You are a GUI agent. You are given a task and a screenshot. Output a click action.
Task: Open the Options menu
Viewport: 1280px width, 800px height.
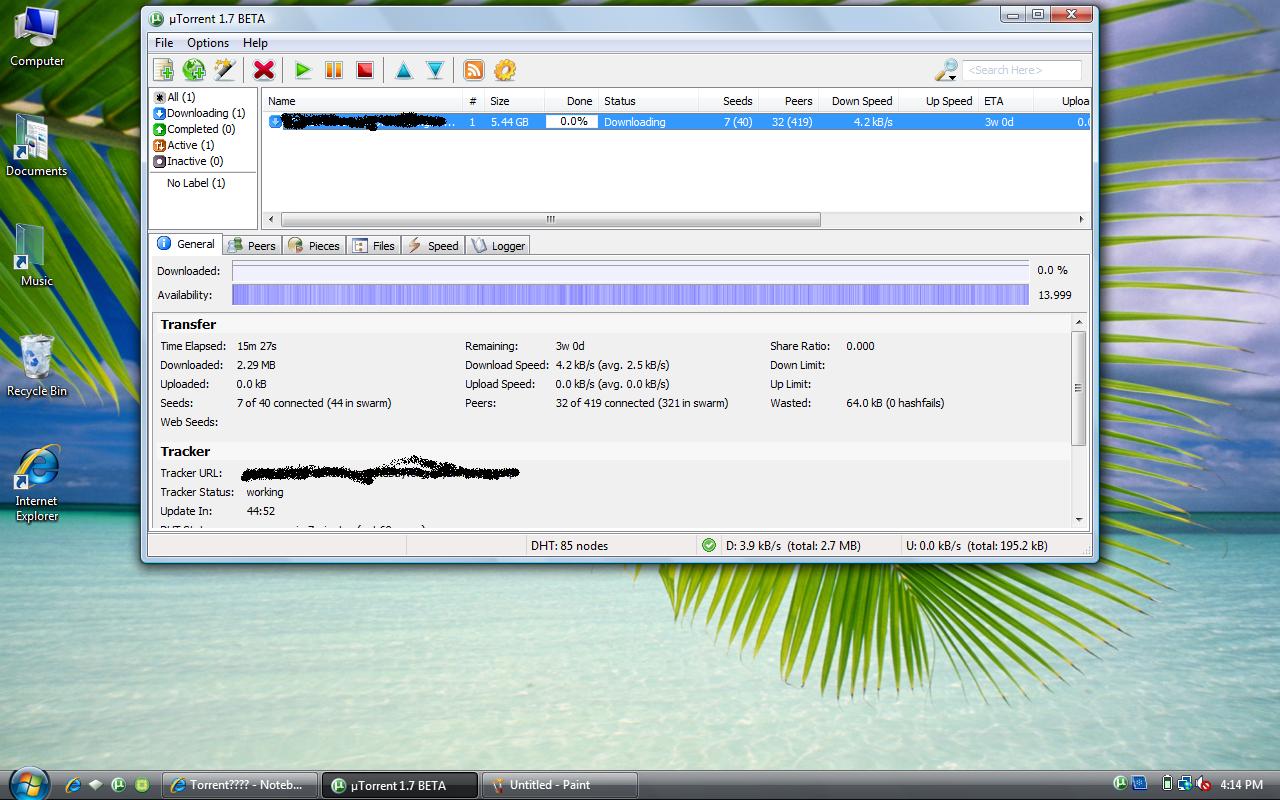[x=208, y=43]
